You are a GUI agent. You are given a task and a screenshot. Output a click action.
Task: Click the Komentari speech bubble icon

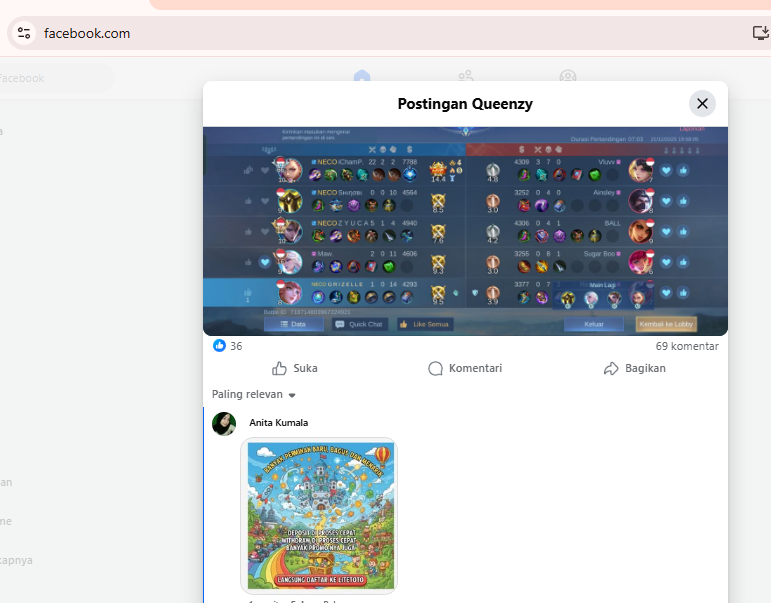(435, 368)
